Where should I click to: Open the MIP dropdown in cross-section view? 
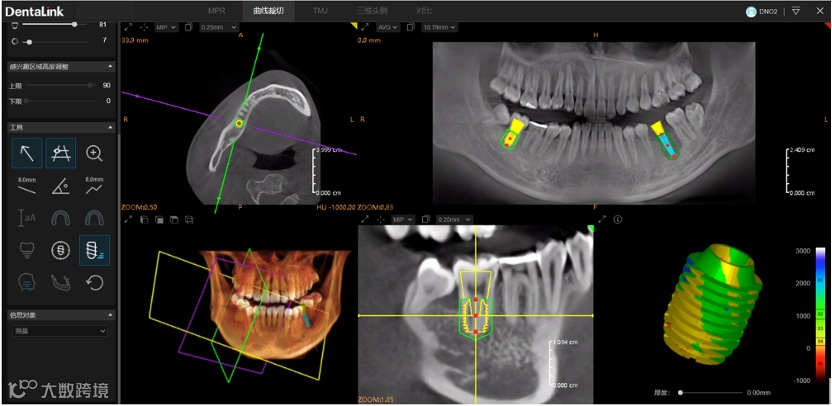[403, 219]
